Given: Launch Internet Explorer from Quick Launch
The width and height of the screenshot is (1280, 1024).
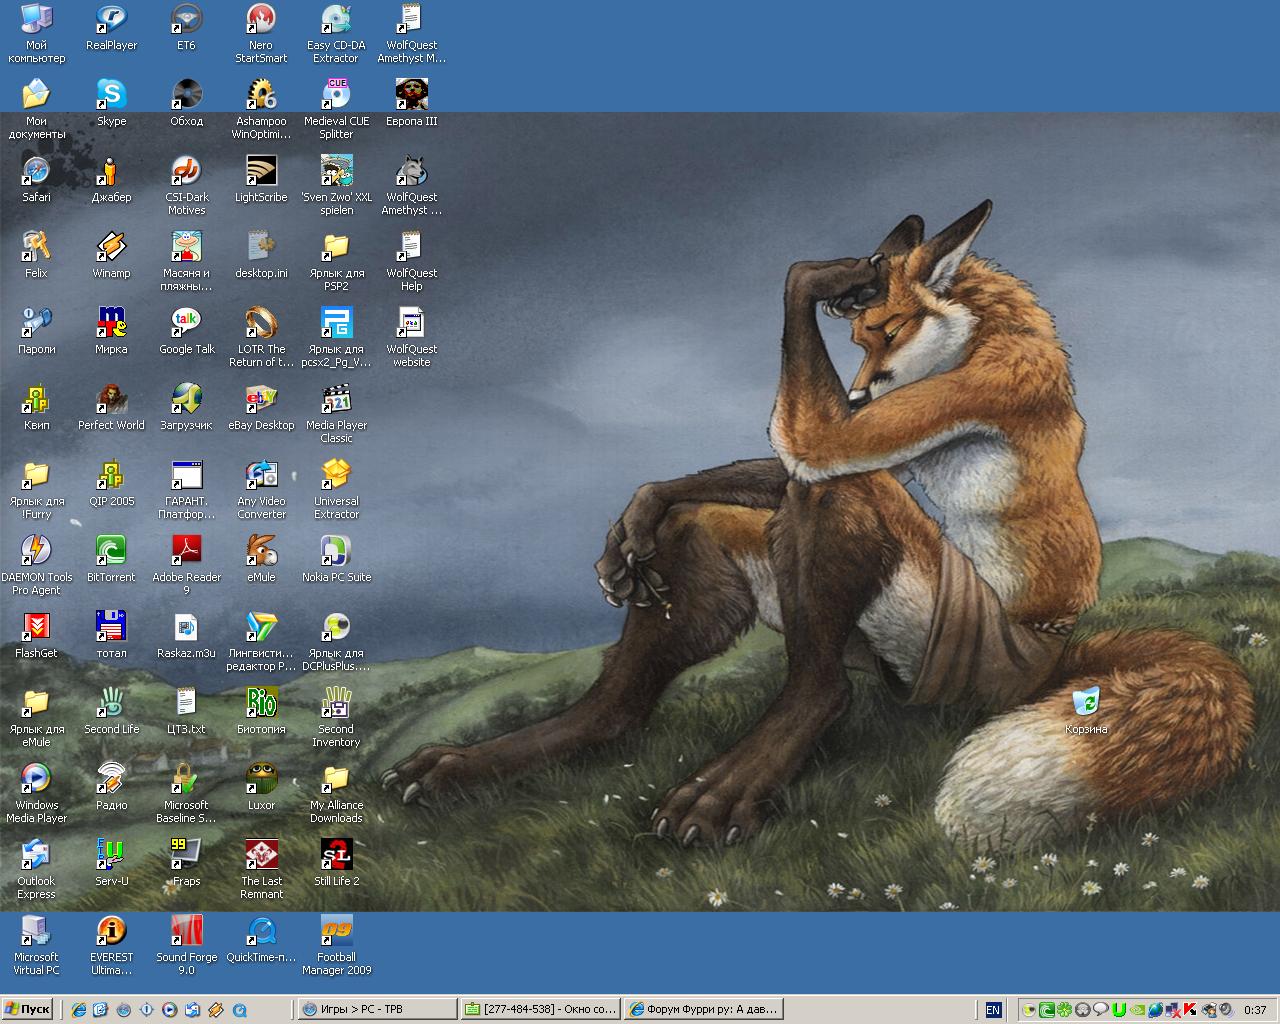Looking at the screenshot, I should (x=79, y=1010).
